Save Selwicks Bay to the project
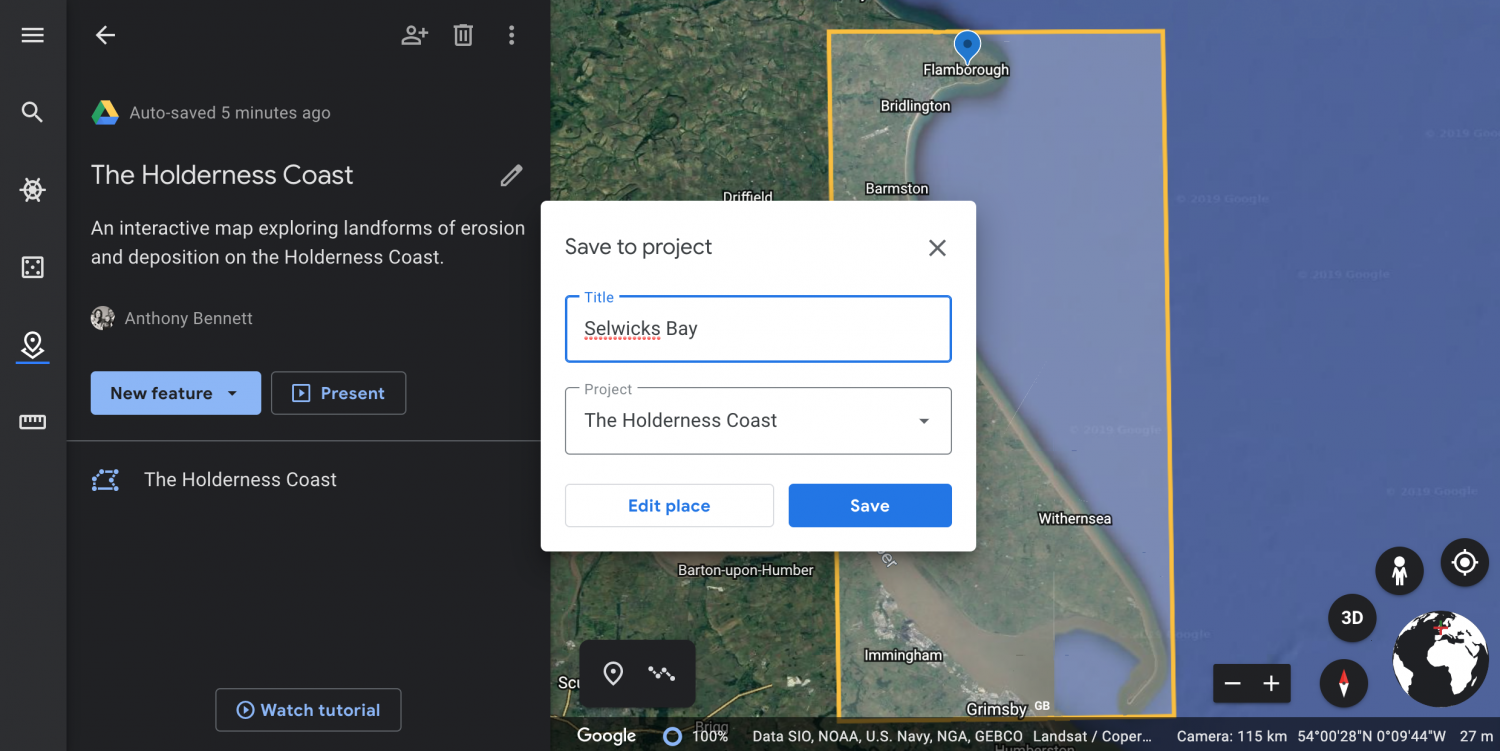Image resolution: width=1500 pixels, height=751 pixels. (x=869, y=505)
